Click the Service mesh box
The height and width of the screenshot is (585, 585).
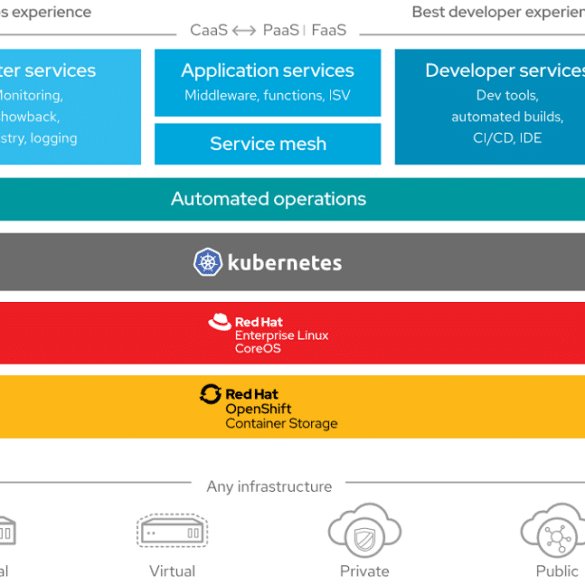(x=268, y=144)
